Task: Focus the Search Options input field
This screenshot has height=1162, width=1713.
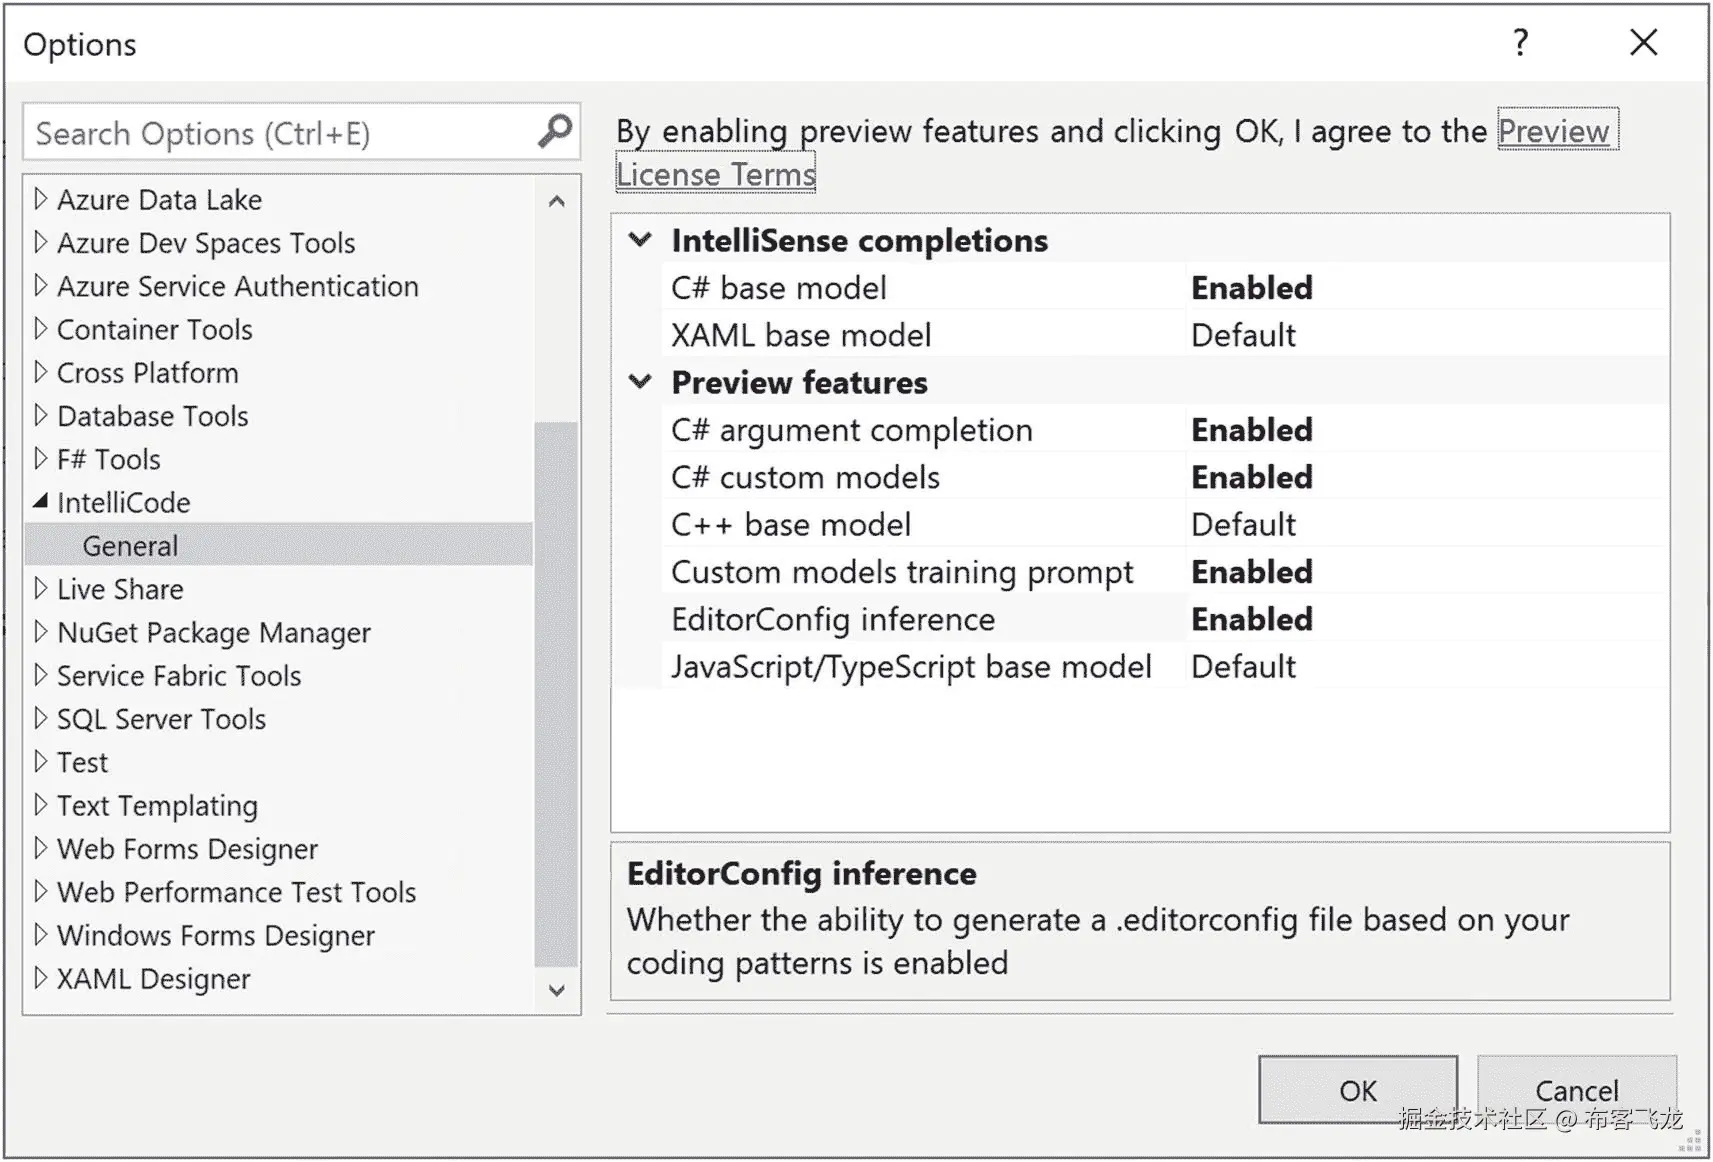Action: coord(280,133)
